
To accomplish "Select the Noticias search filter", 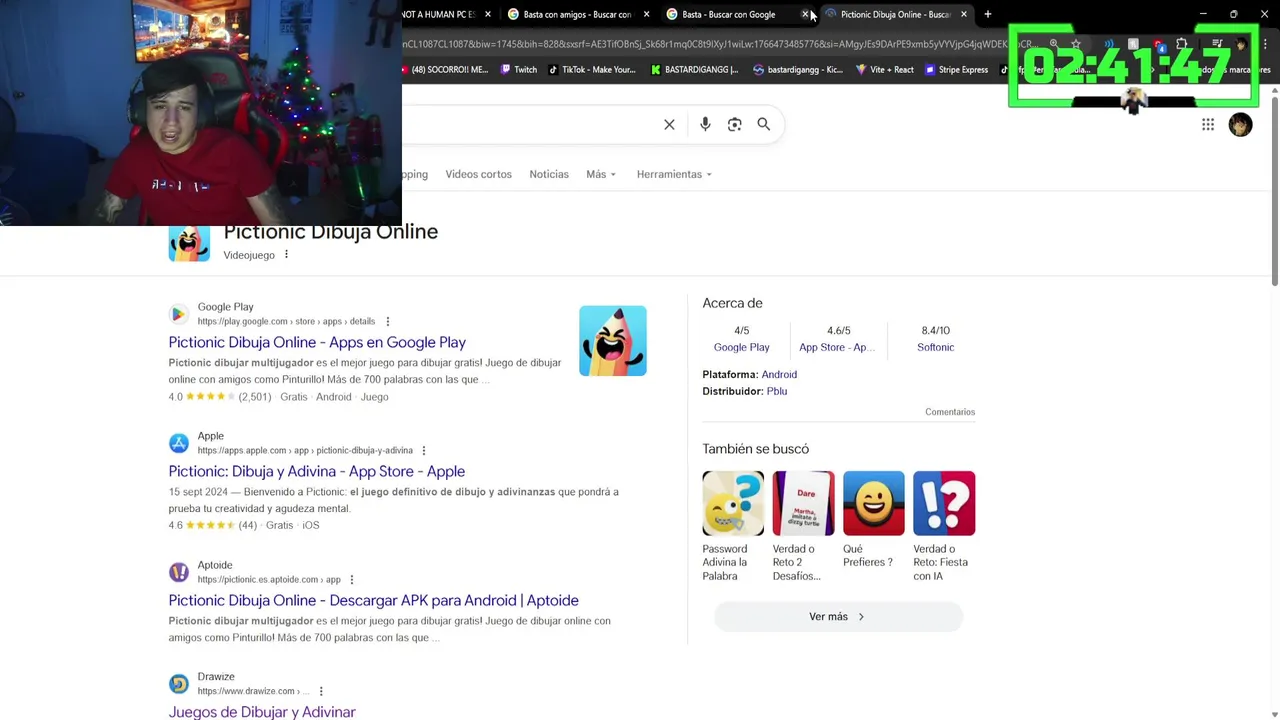I will pyautogui.click(x=549, y=174).
